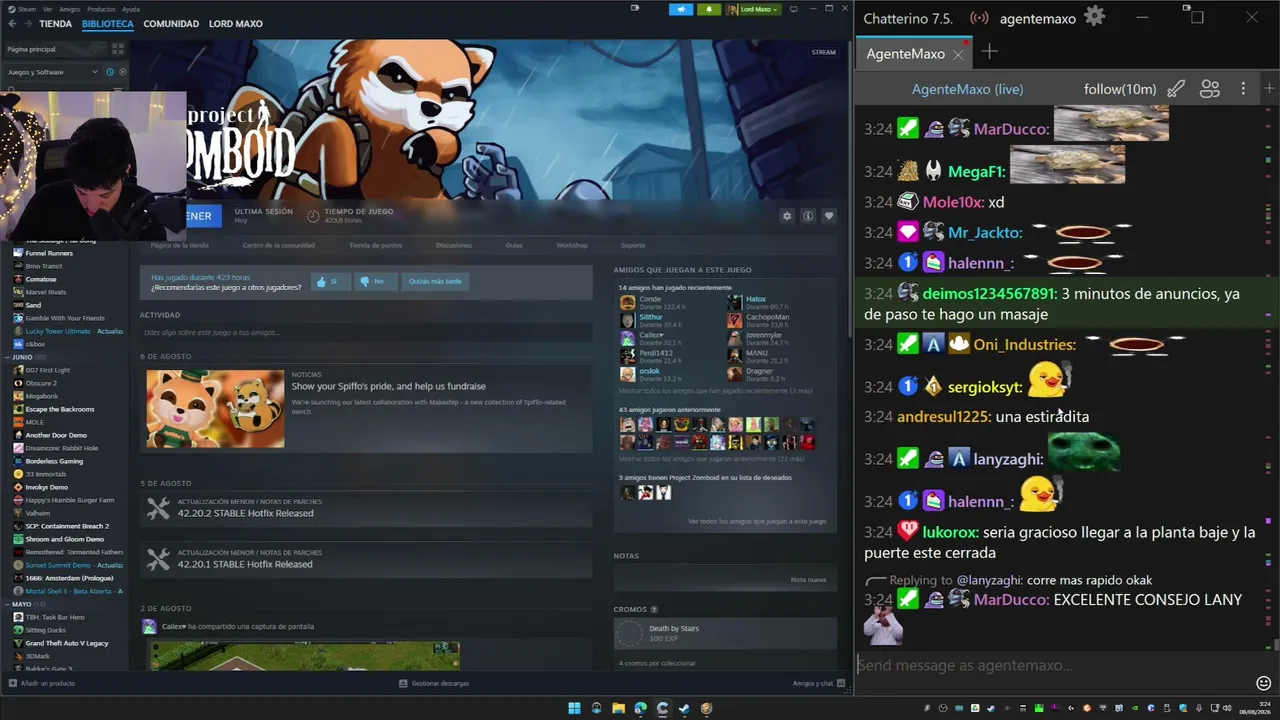Open the Lord Maxo account dropdown

coord(752,9)
